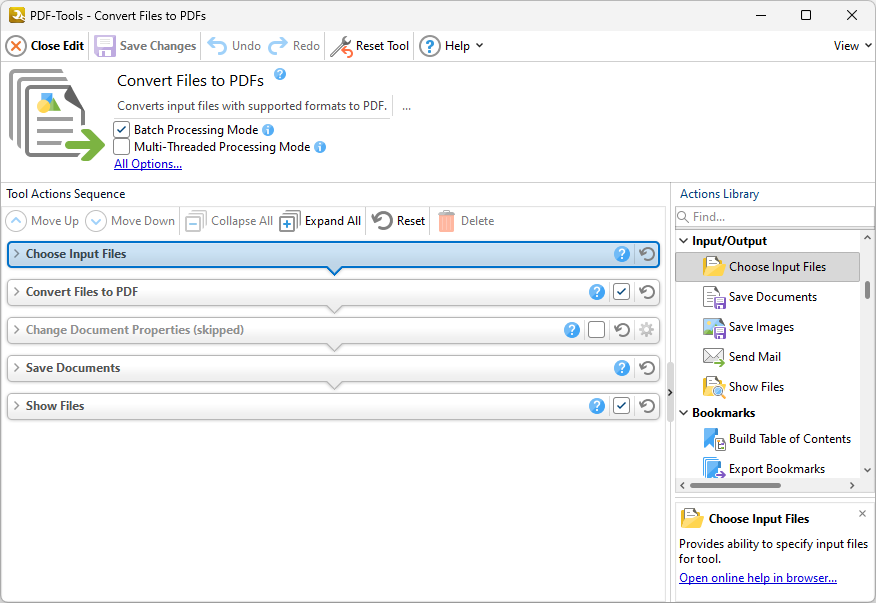Expand the Choose Input Files action

point(17,254)
